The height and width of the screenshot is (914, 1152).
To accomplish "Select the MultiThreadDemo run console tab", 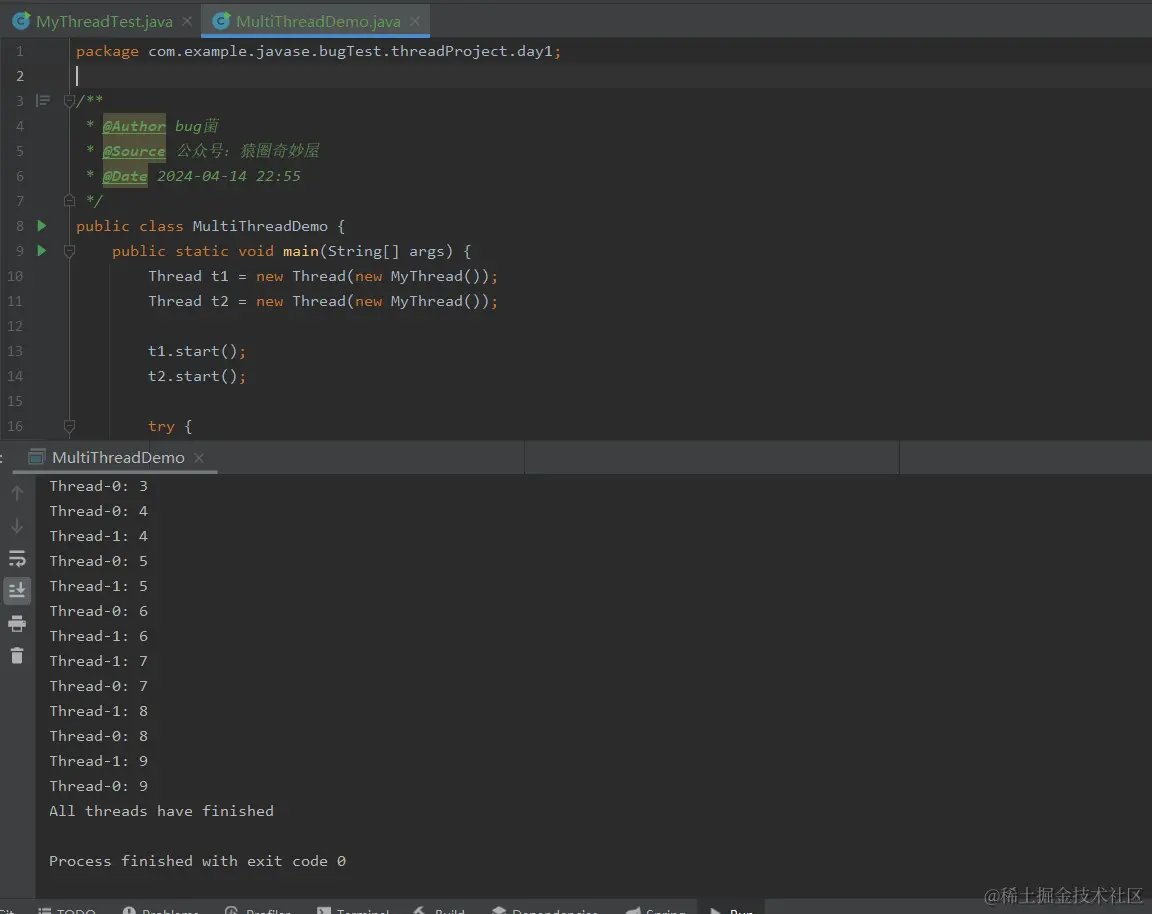I will point(118,457).
